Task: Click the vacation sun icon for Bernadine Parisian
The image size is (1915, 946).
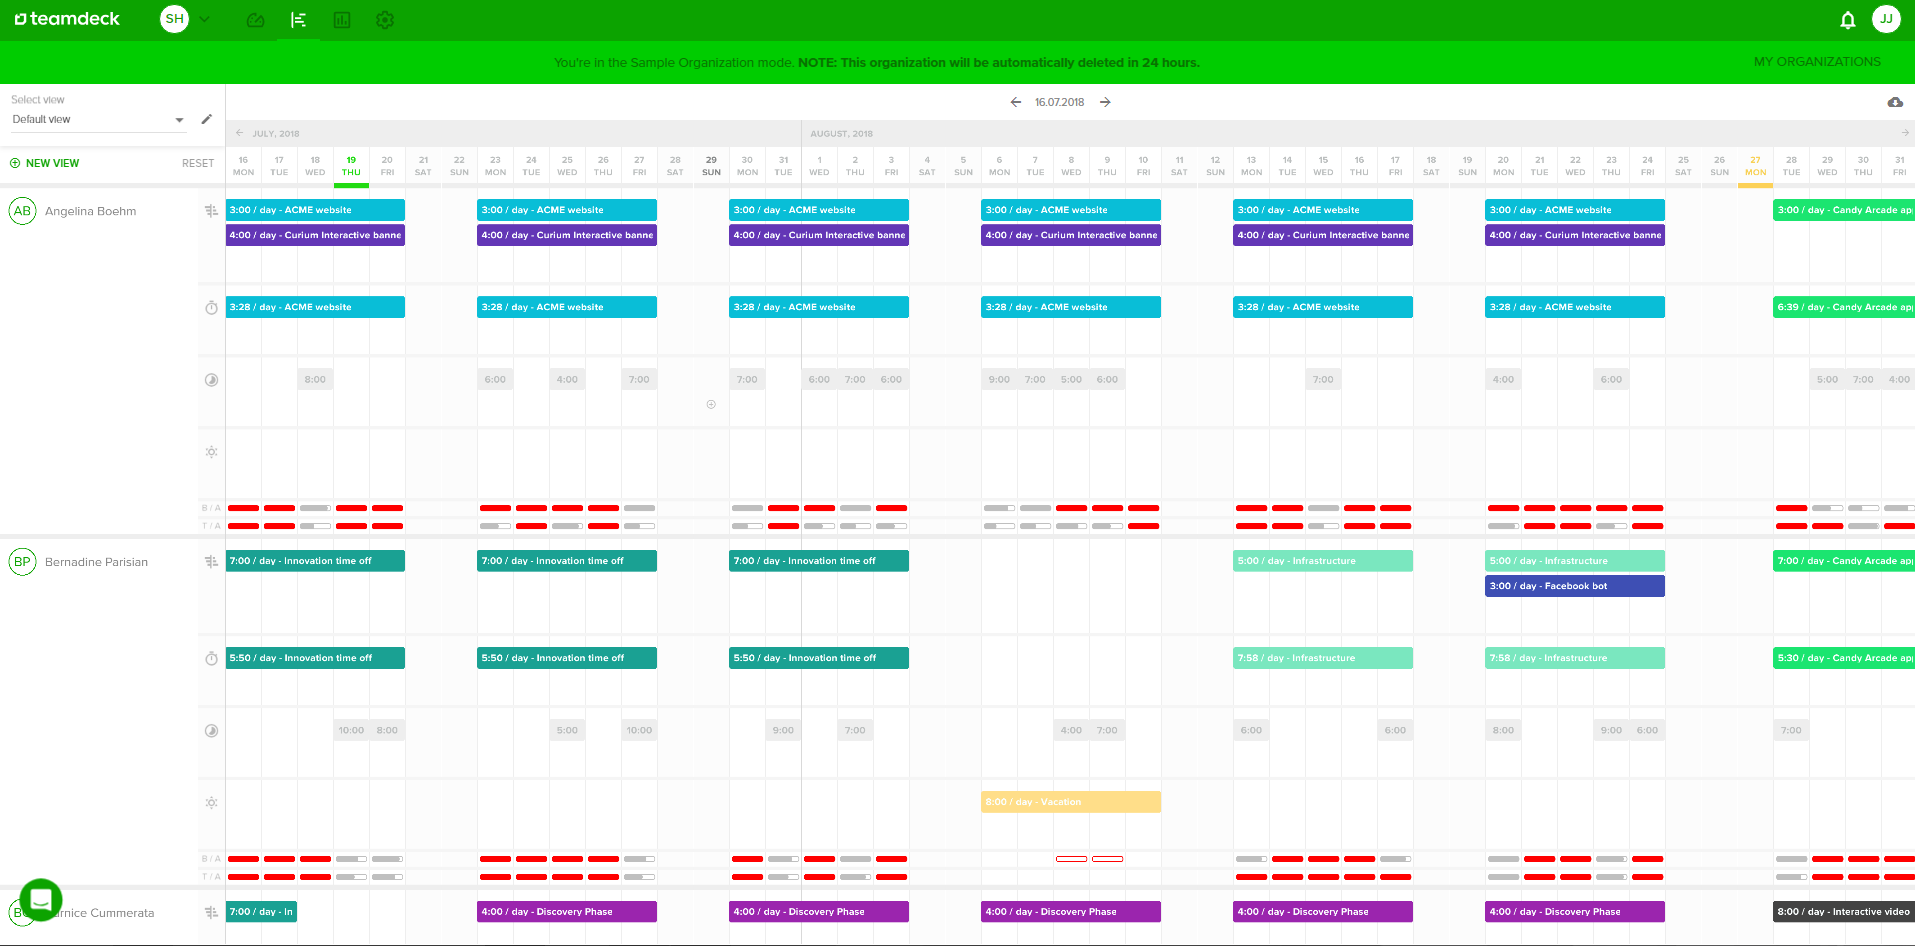Action: [211, 803]
